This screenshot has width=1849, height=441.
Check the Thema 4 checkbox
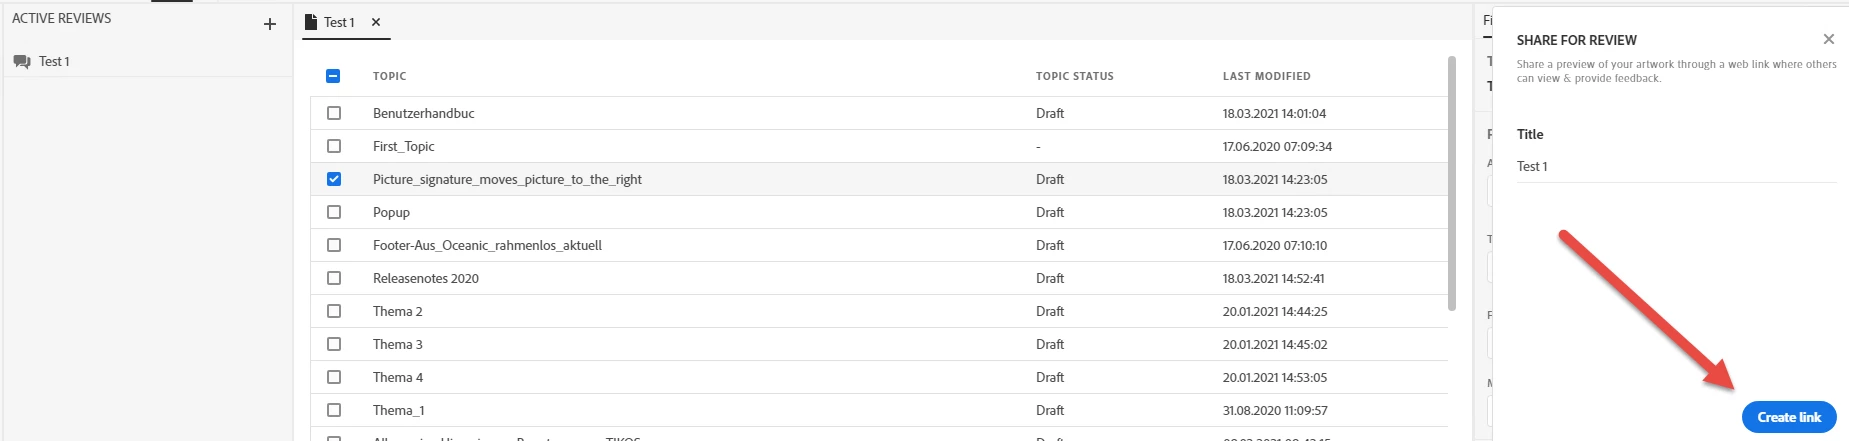coord(334,377)
